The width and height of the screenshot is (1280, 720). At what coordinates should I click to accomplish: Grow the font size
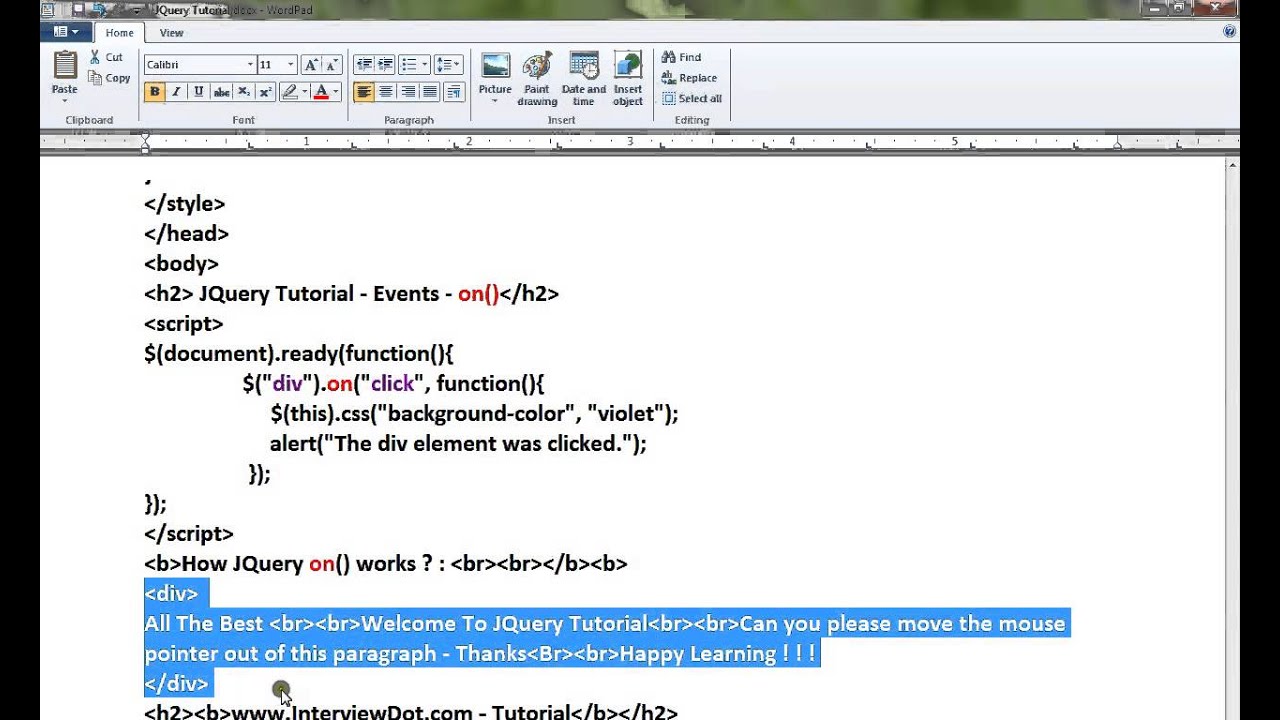[x=311, y=65]
